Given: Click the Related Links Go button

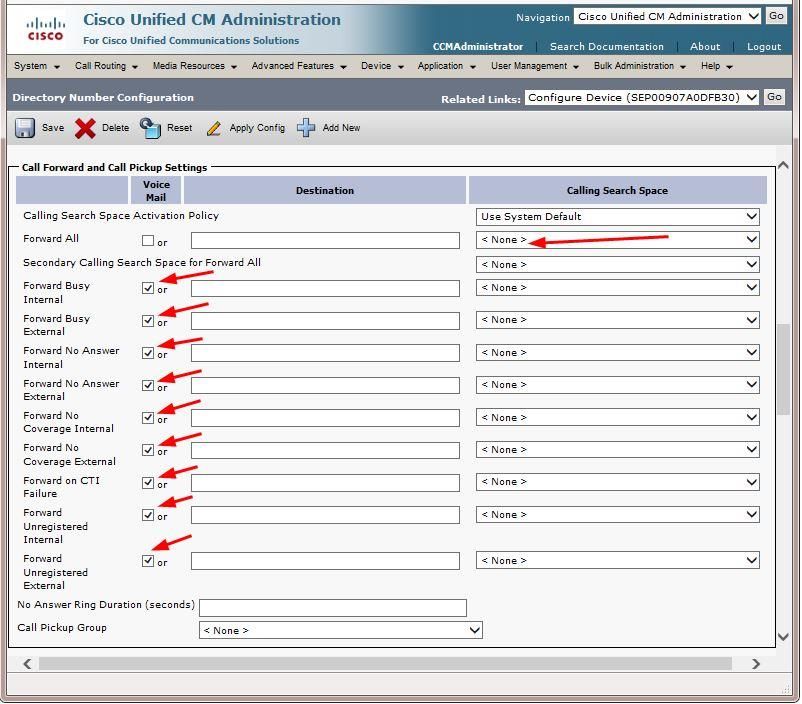Looking at the screenshot, I should pyautogui.click(x=774, y=97).
